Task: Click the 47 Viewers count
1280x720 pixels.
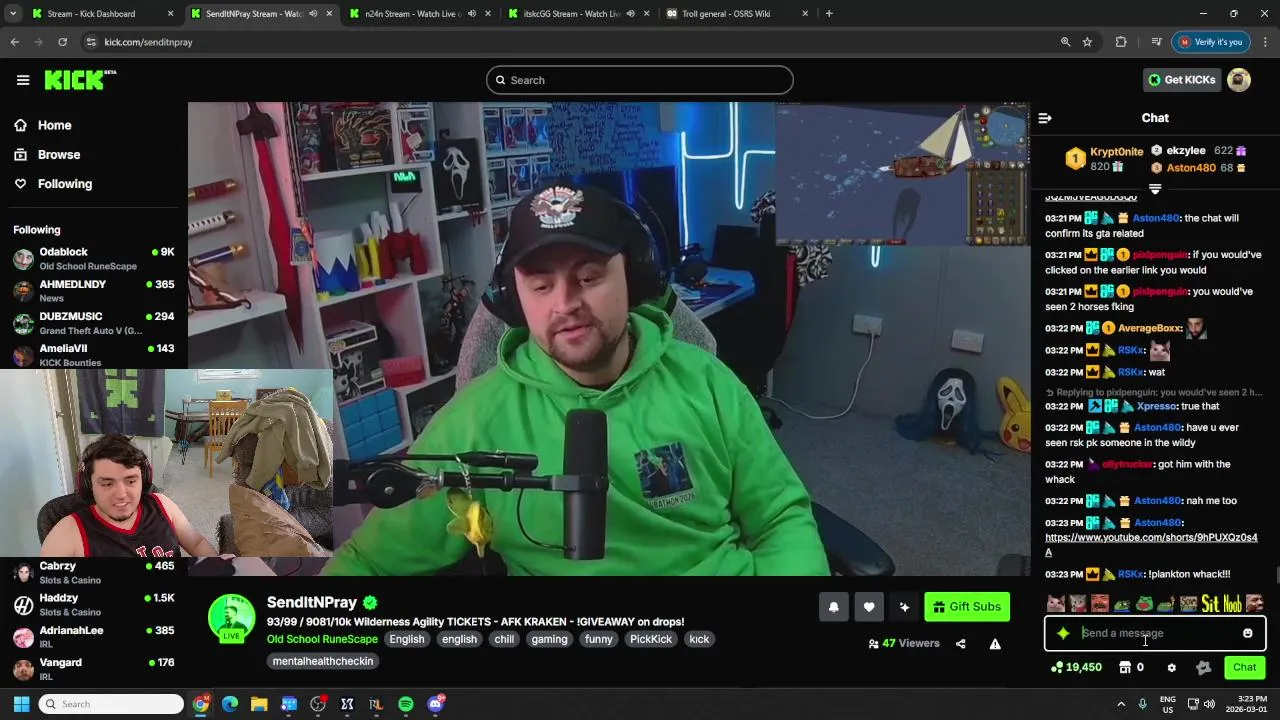Action: [904, 644]
